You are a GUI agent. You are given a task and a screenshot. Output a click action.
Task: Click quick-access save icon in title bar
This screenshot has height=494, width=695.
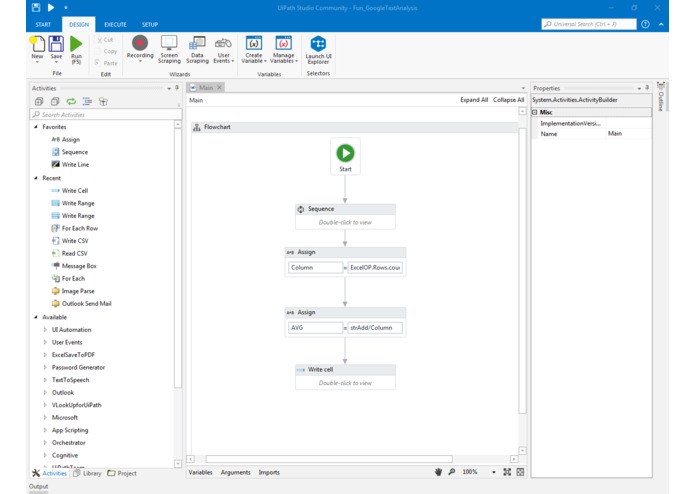coord(36,8)
